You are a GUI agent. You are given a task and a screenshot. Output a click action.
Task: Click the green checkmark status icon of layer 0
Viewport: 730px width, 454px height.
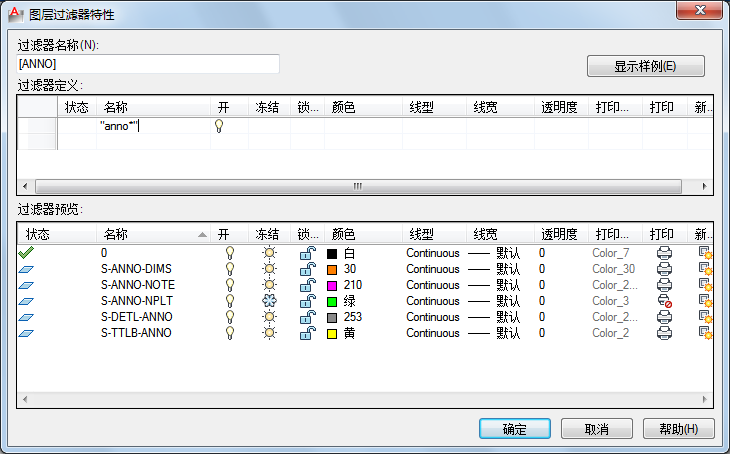coord(26,253)
